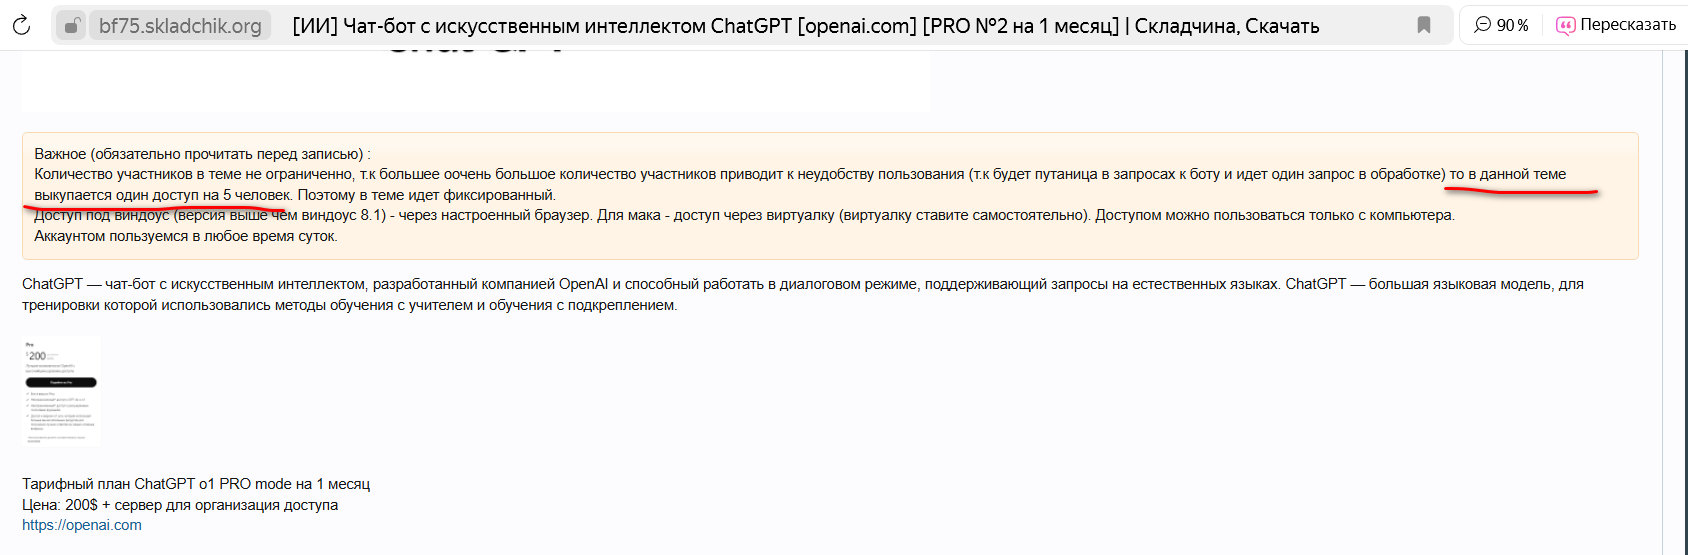The image size is (1688, 555).
Task: Select the bf75.skladchik.org domain in the address bar
Action: tap(180, 26)
